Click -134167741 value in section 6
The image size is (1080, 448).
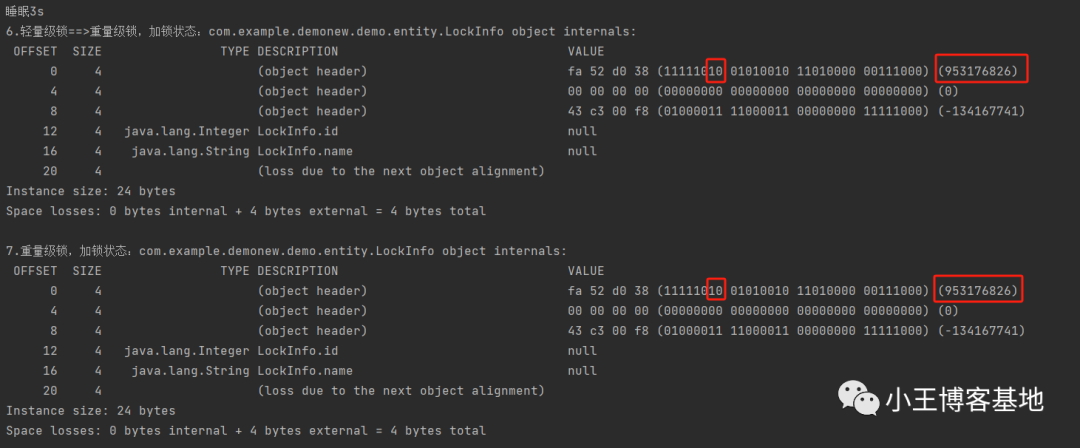click(x=982, y=111)
